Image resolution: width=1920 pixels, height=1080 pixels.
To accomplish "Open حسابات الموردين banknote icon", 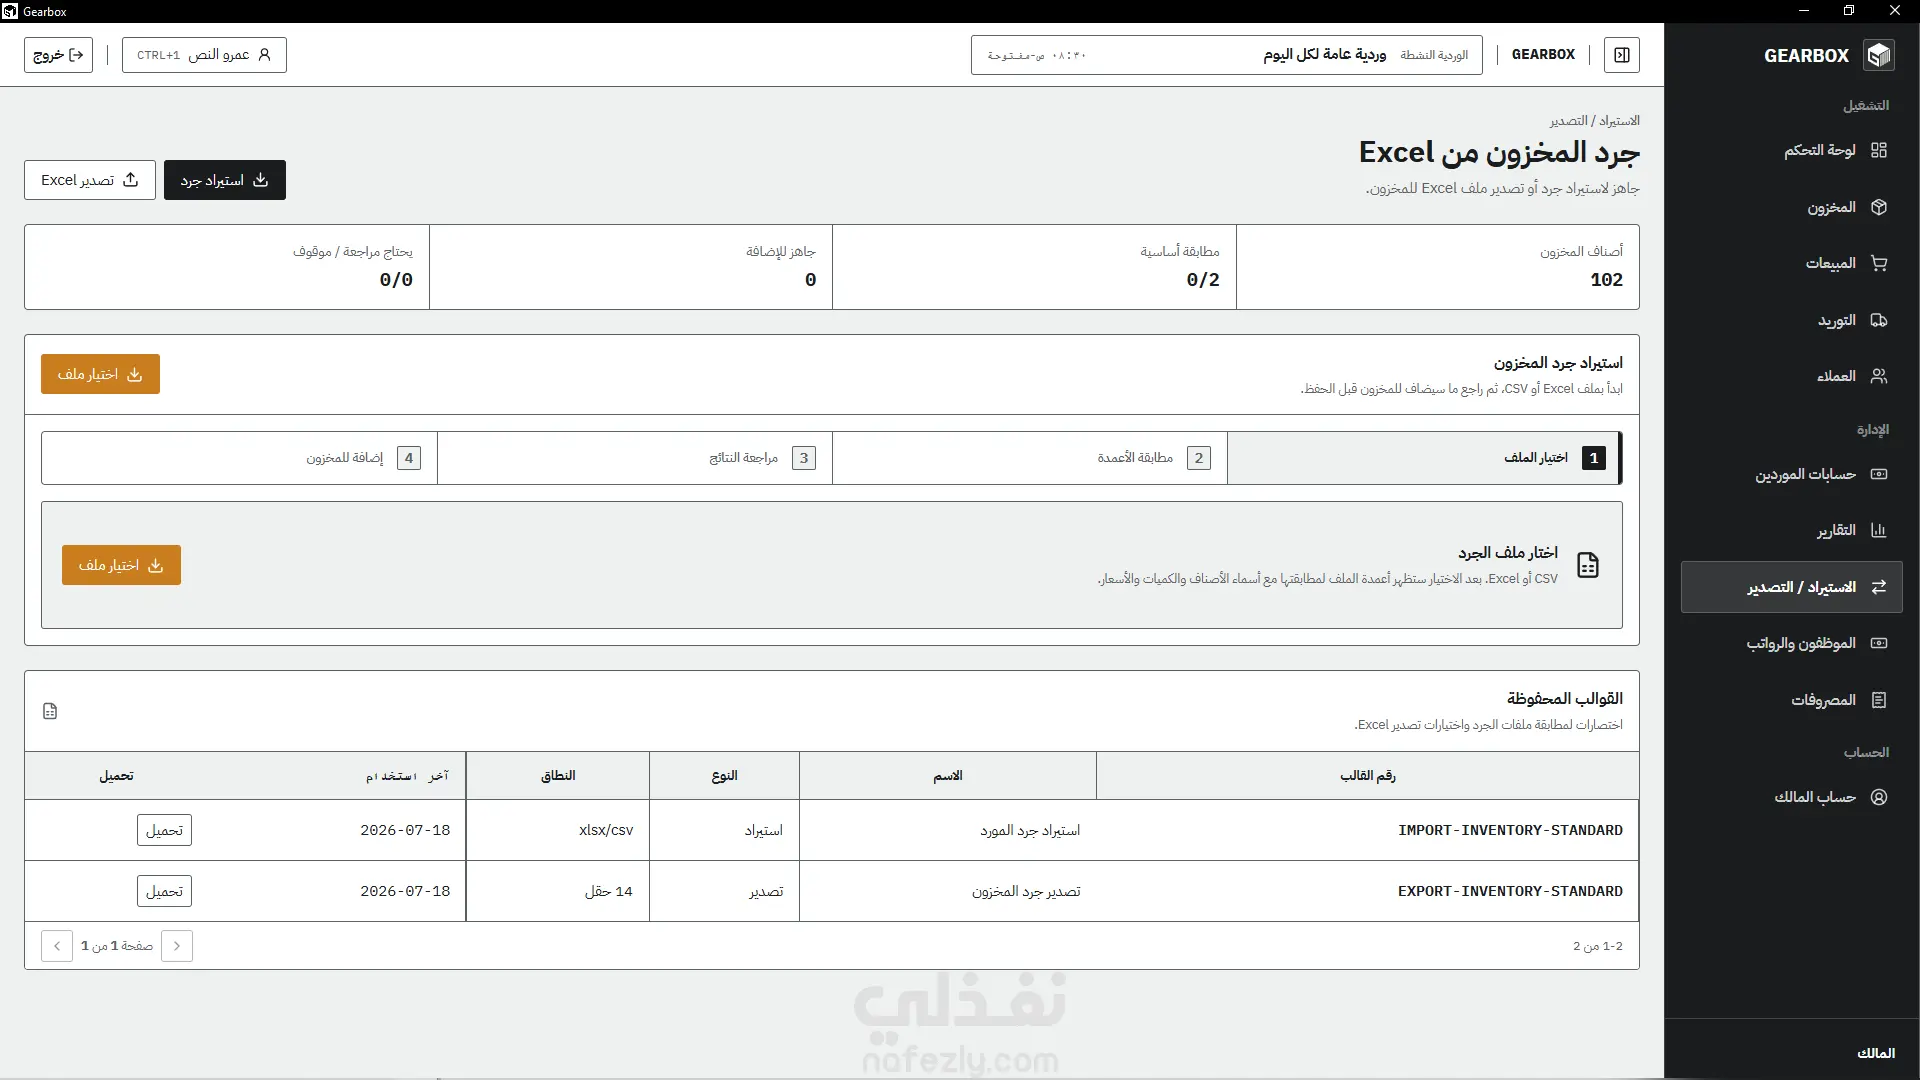I will (1878, 474).
